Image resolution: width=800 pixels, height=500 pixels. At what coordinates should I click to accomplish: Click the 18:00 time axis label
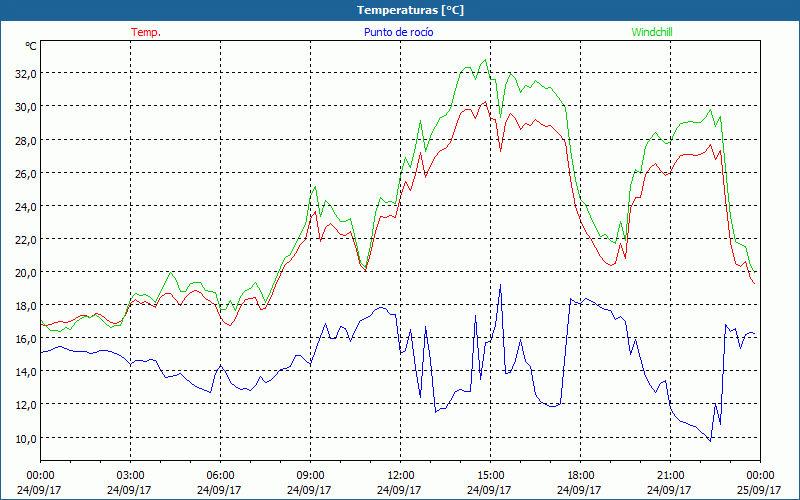[581, 475]
